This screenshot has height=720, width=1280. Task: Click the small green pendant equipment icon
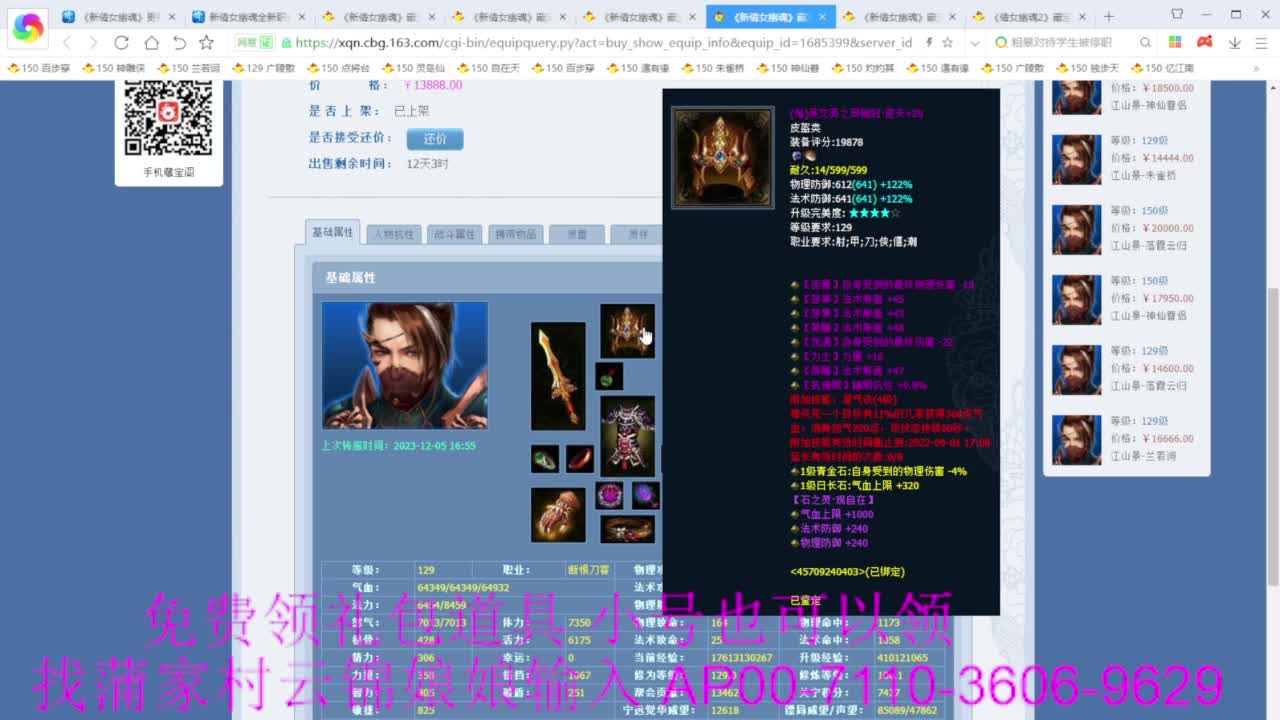609,376
